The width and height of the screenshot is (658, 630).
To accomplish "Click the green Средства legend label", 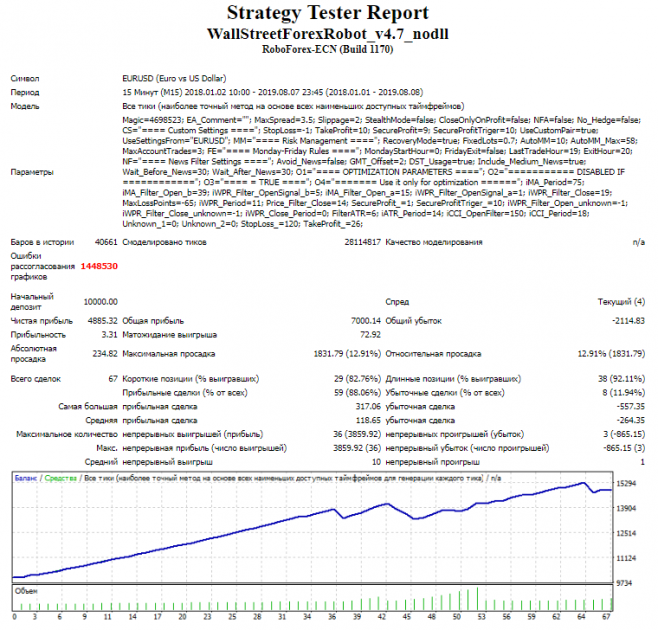I will click(61, 478).
